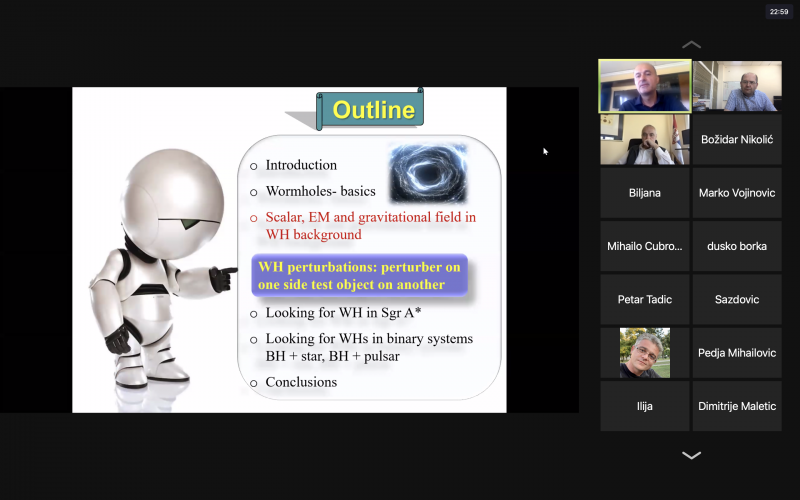Click the 'Introduction' outline item
The width and height of the screenshot is (800, 500).
(301, 165)
